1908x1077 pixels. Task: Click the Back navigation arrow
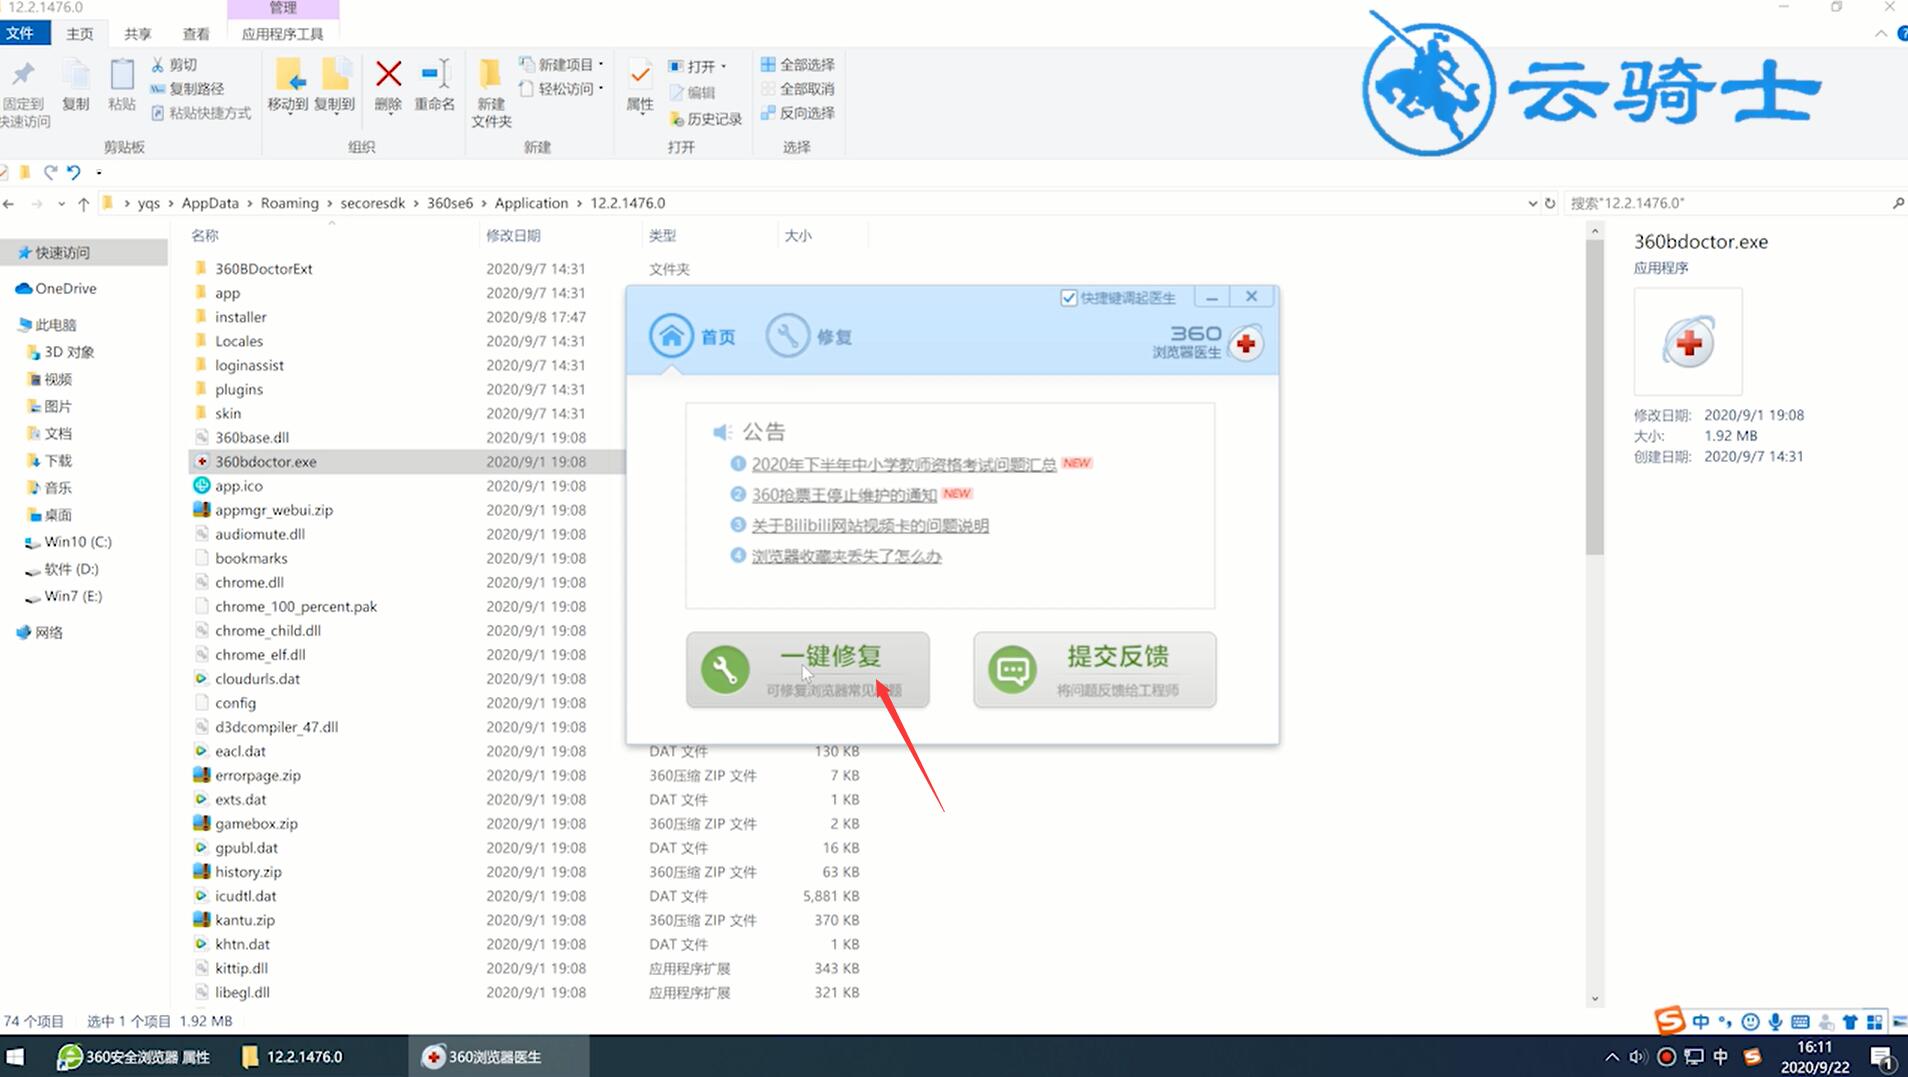tap(9, 203)
